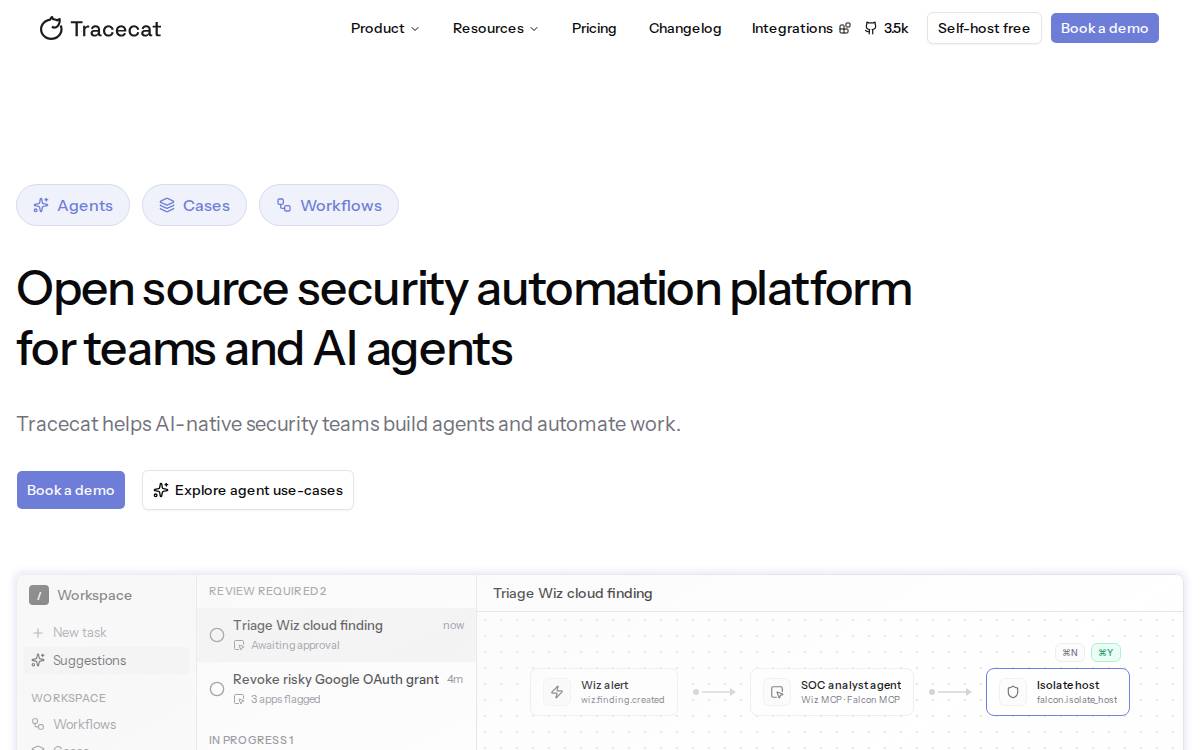Open Revoke risky Google OAuth grant task

336,689
